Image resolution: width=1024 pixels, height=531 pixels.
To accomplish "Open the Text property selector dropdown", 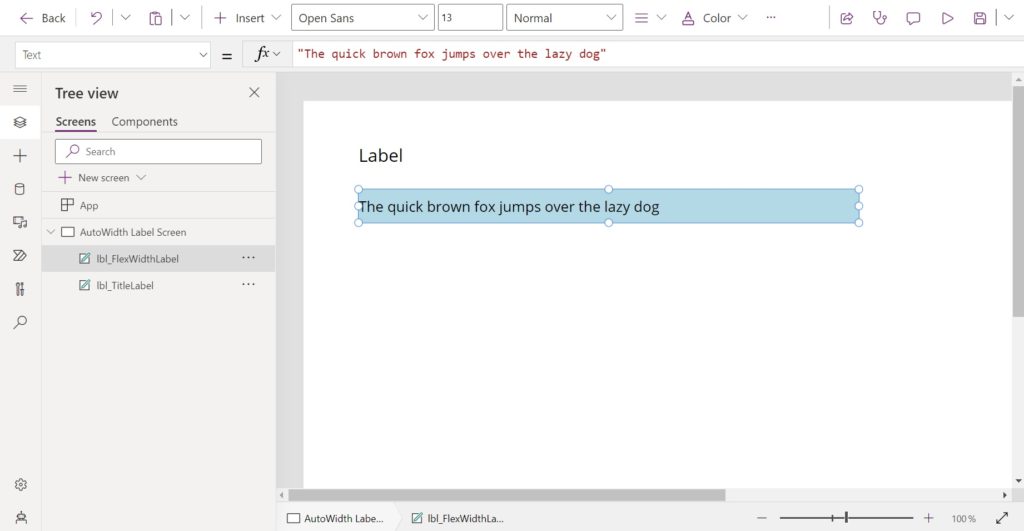I will 112,55.
